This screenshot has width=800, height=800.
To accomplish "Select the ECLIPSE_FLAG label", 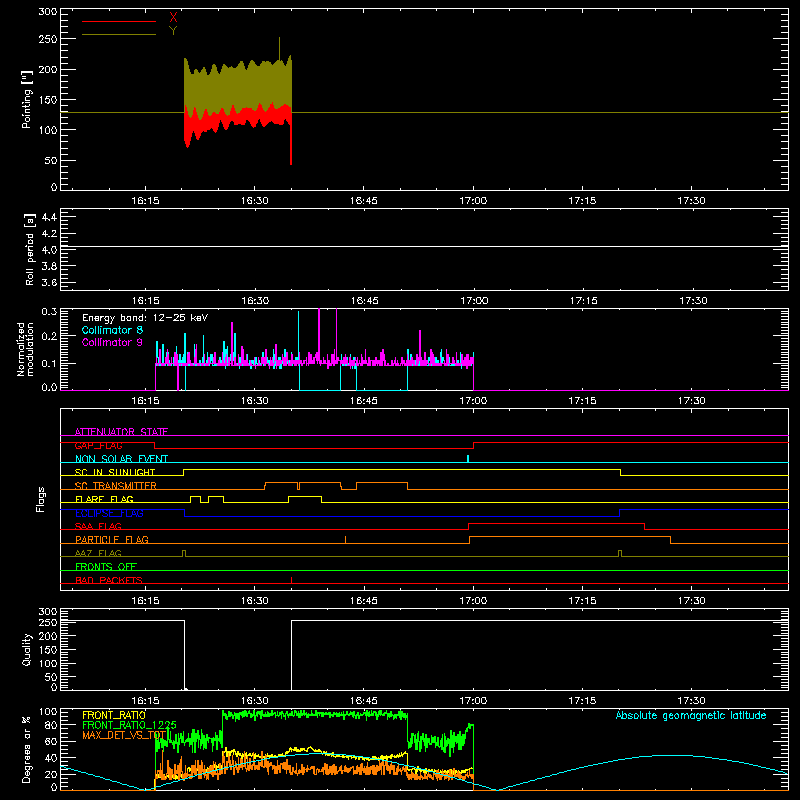I will coord(109,513).
